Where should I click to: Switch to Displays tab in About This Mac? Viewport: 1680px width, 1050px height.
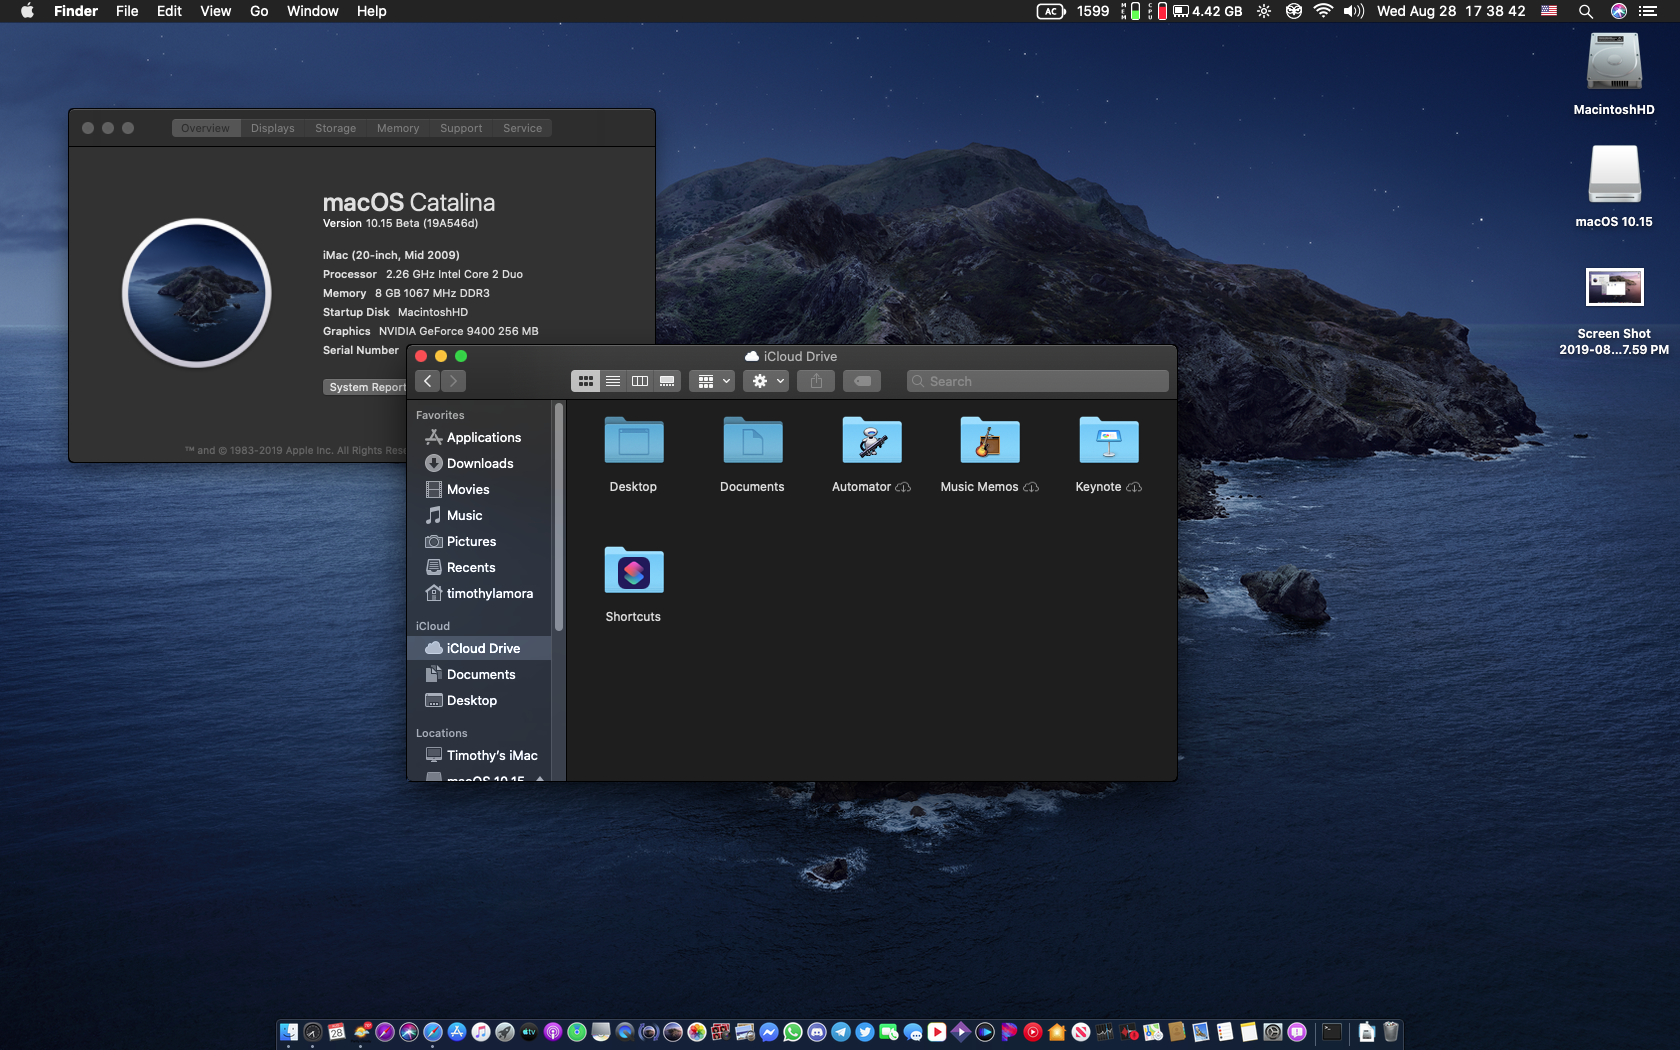272,128
